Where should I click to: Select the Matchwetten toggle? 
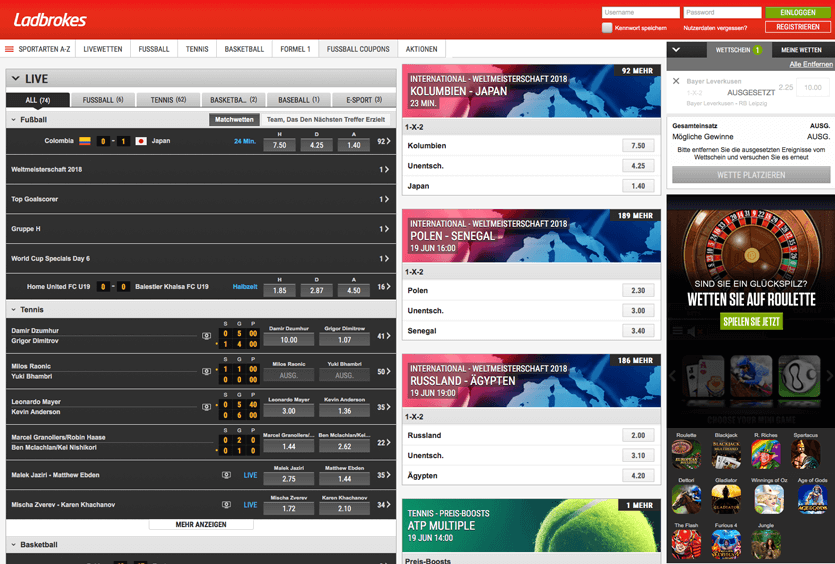point(234,120)
